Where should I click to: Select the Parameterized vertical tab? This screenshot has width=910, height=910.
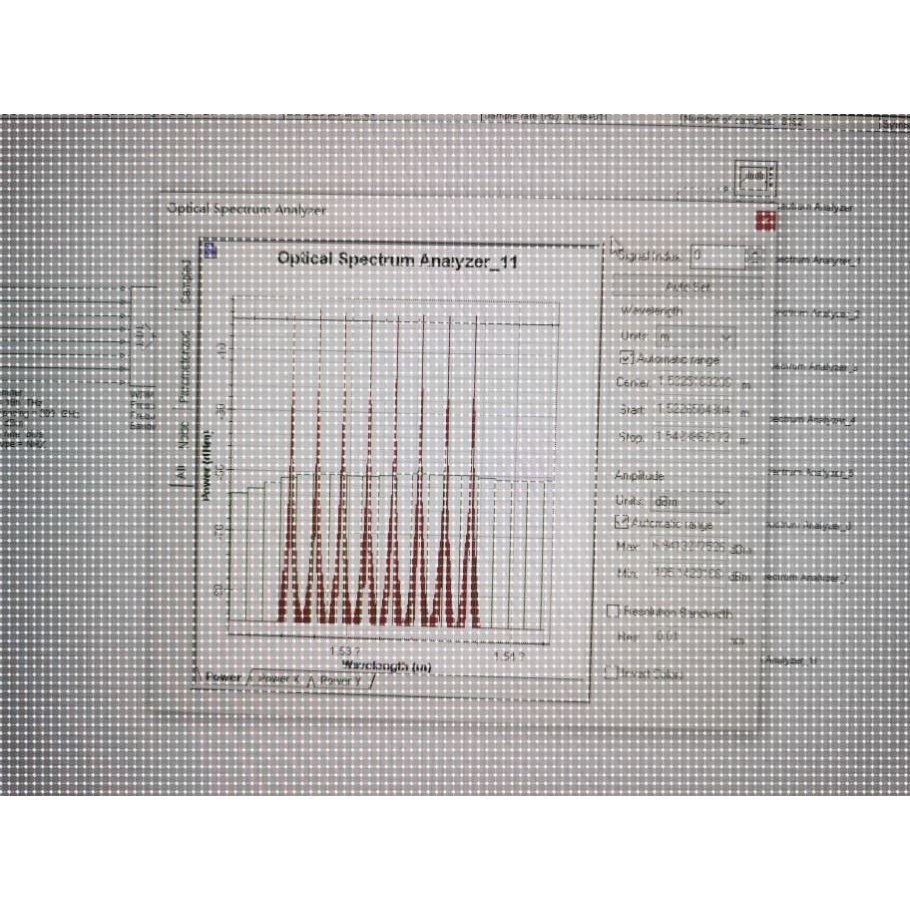[185, 367]
